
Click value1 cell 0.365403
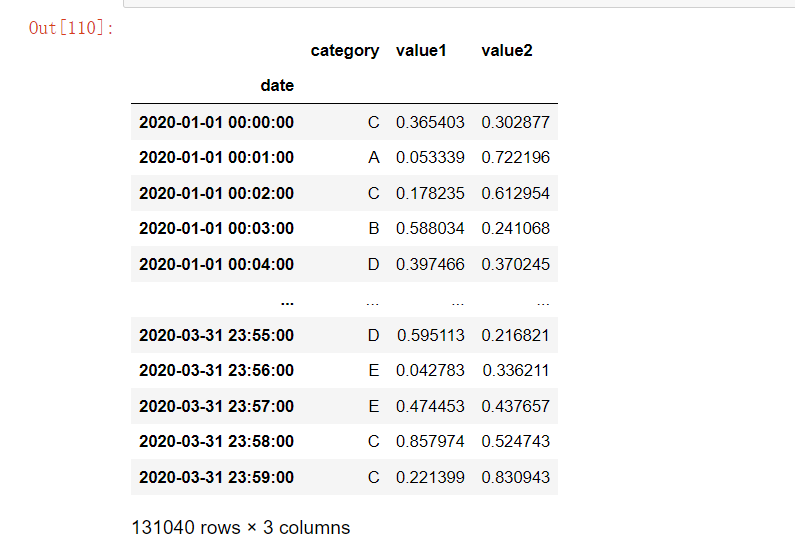pos(430,122)
